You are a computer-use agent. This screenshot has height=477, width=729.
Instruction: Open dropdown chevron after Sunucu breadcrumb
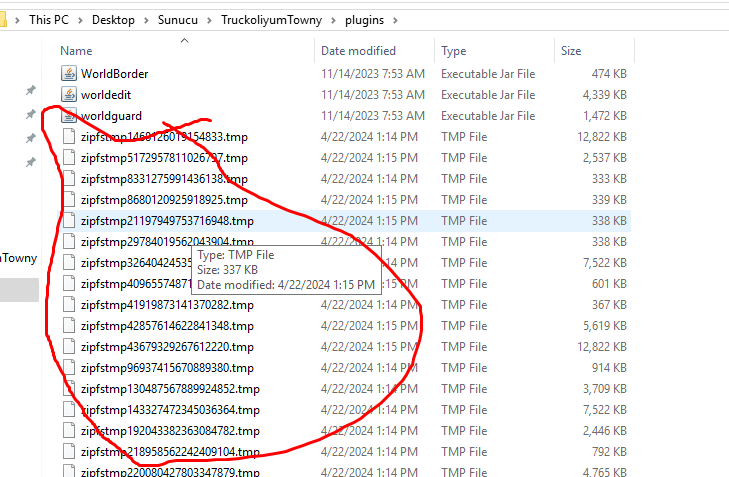(x=209, y=20)
